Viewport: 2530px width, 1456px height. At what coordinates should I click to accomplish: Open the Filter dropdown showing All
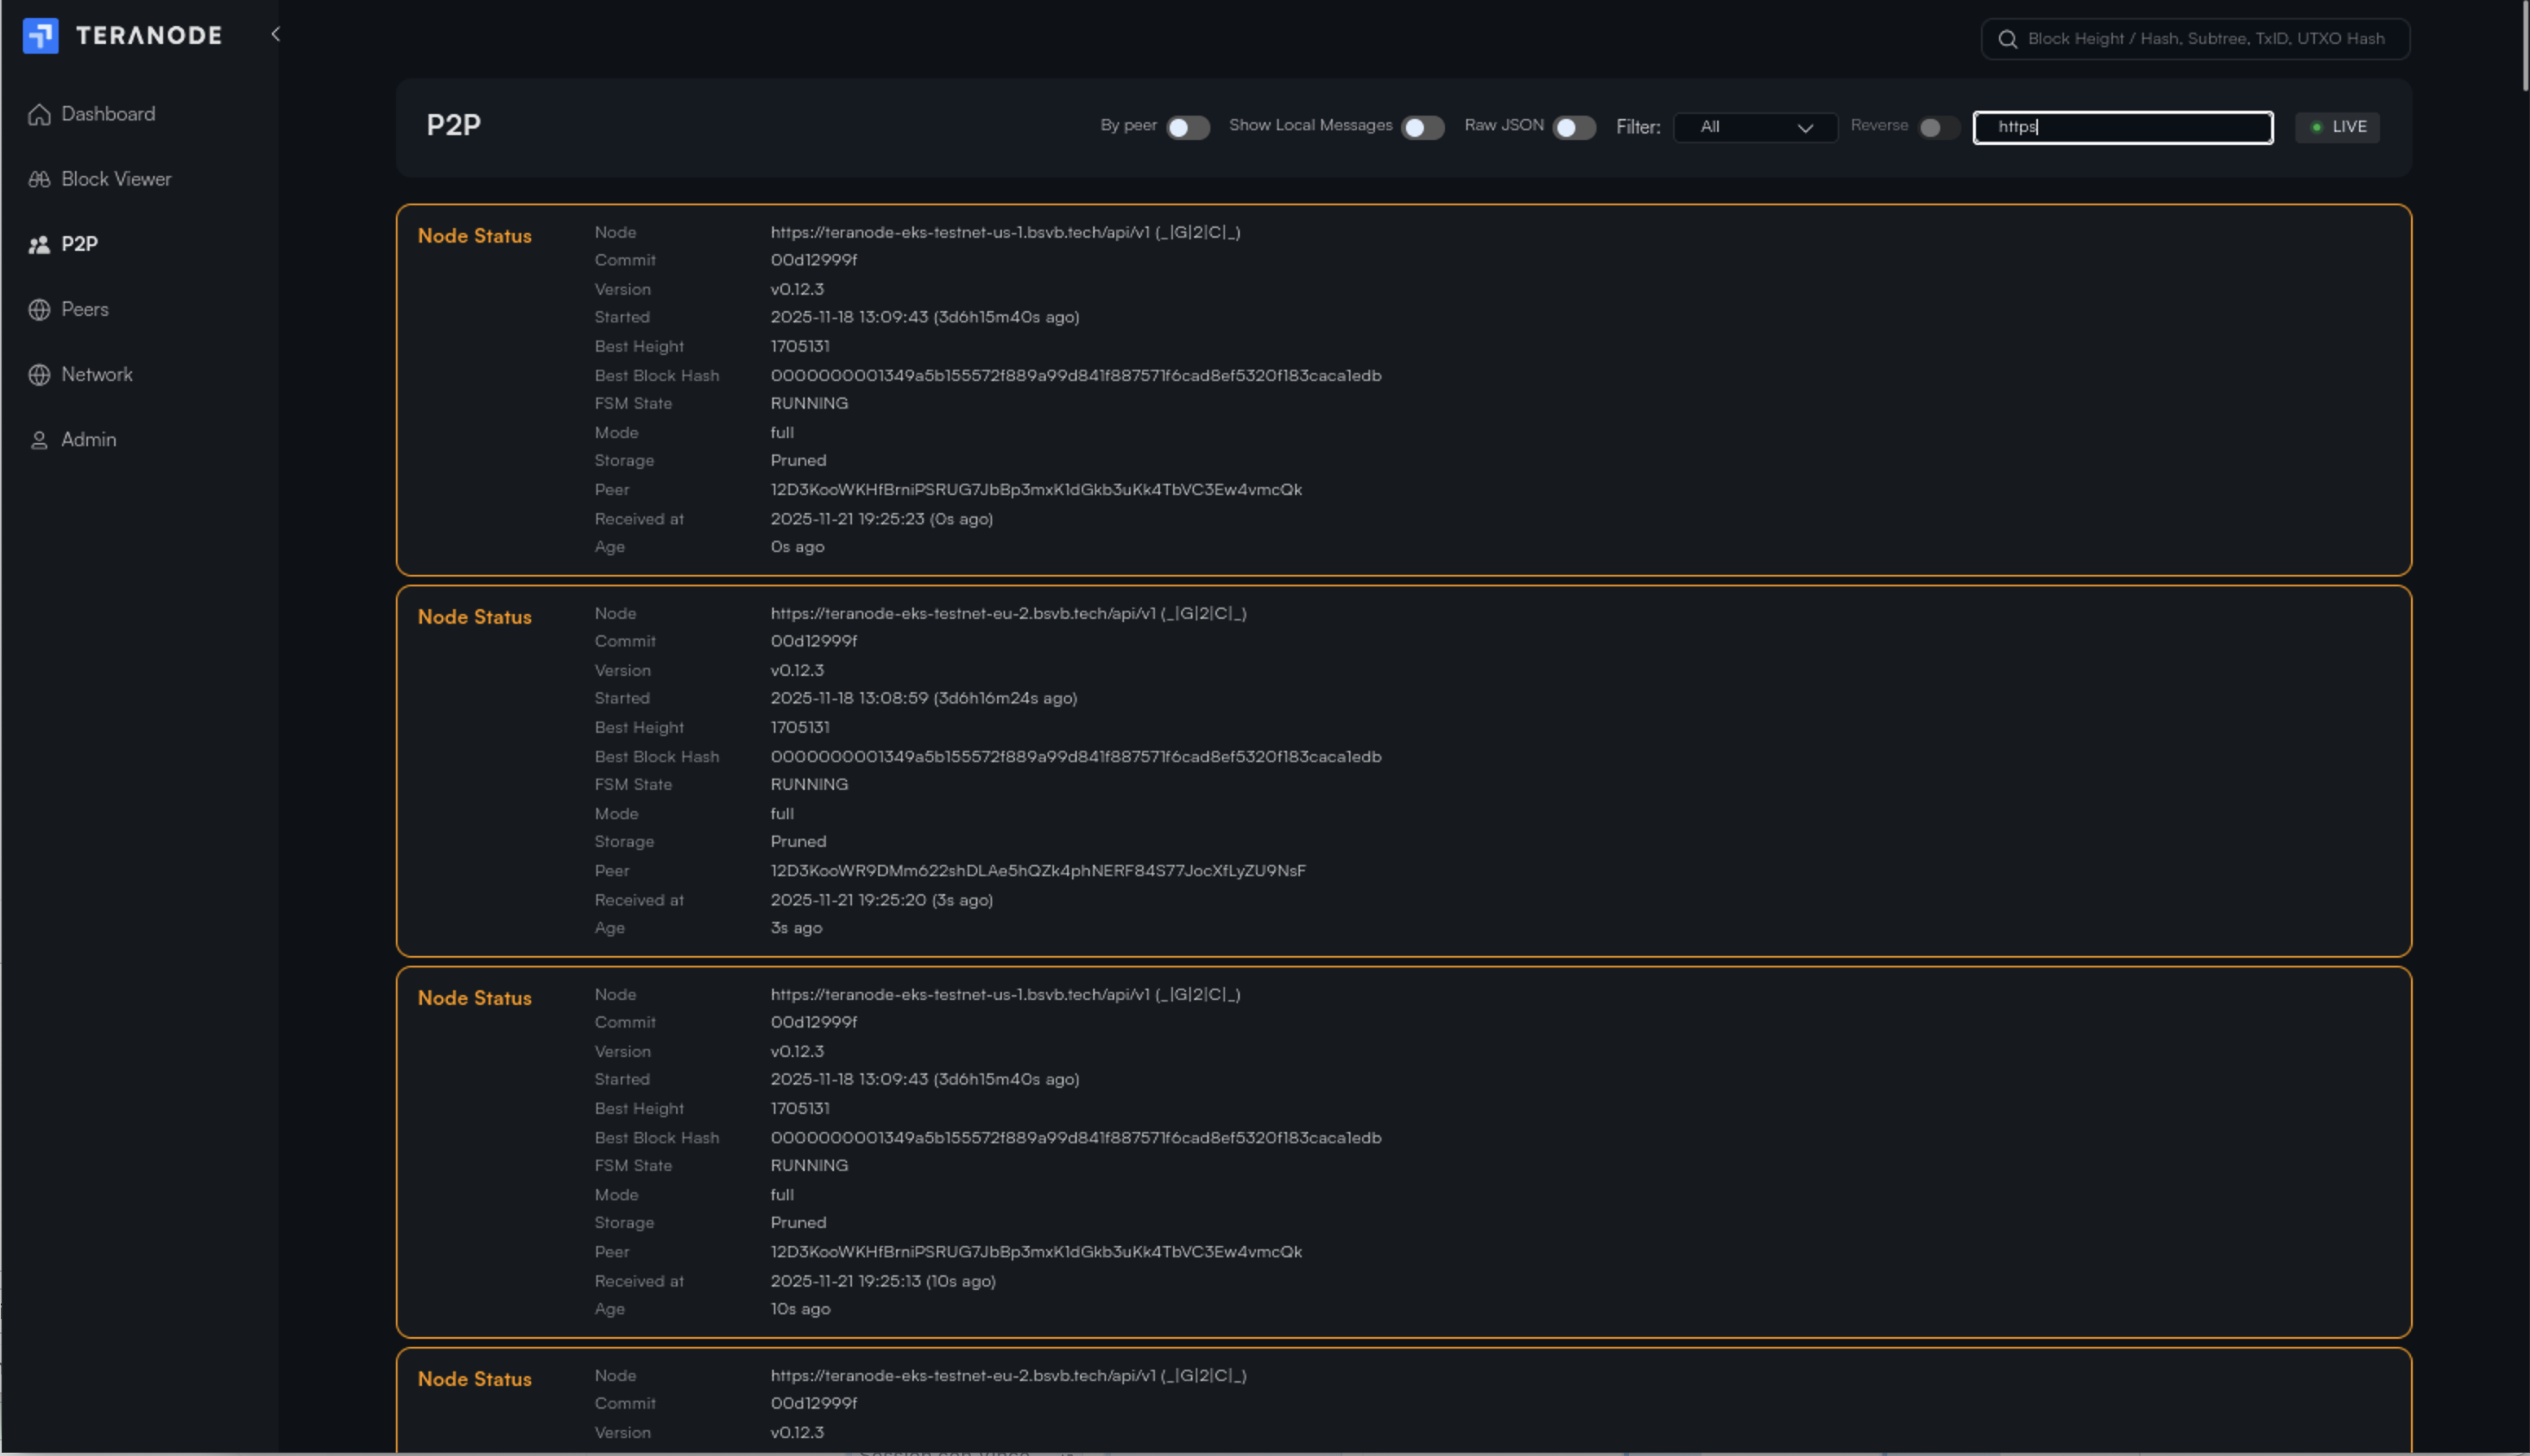pos(1755,127)
